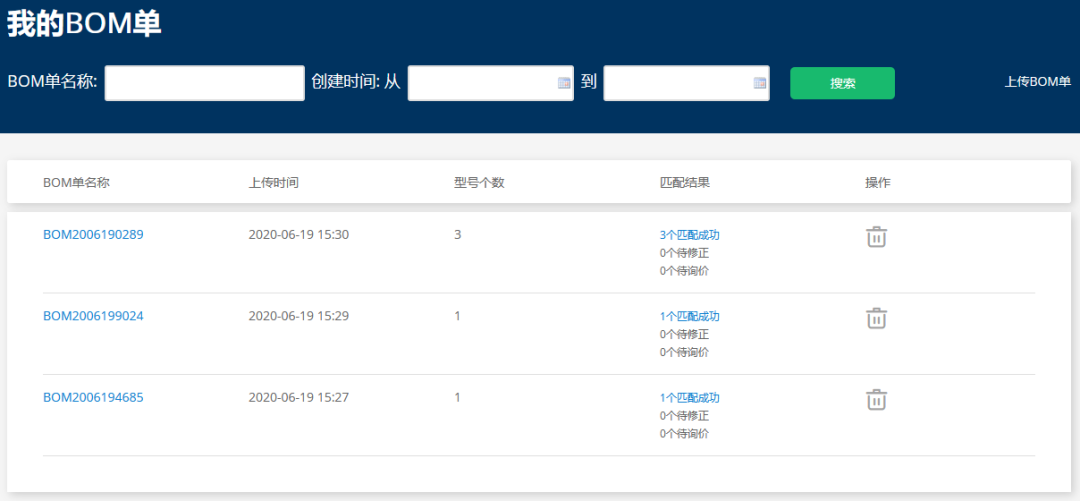Delete BOM2006199024 using its trash icon
The image size is (1080, 501).
coord(876,318)
